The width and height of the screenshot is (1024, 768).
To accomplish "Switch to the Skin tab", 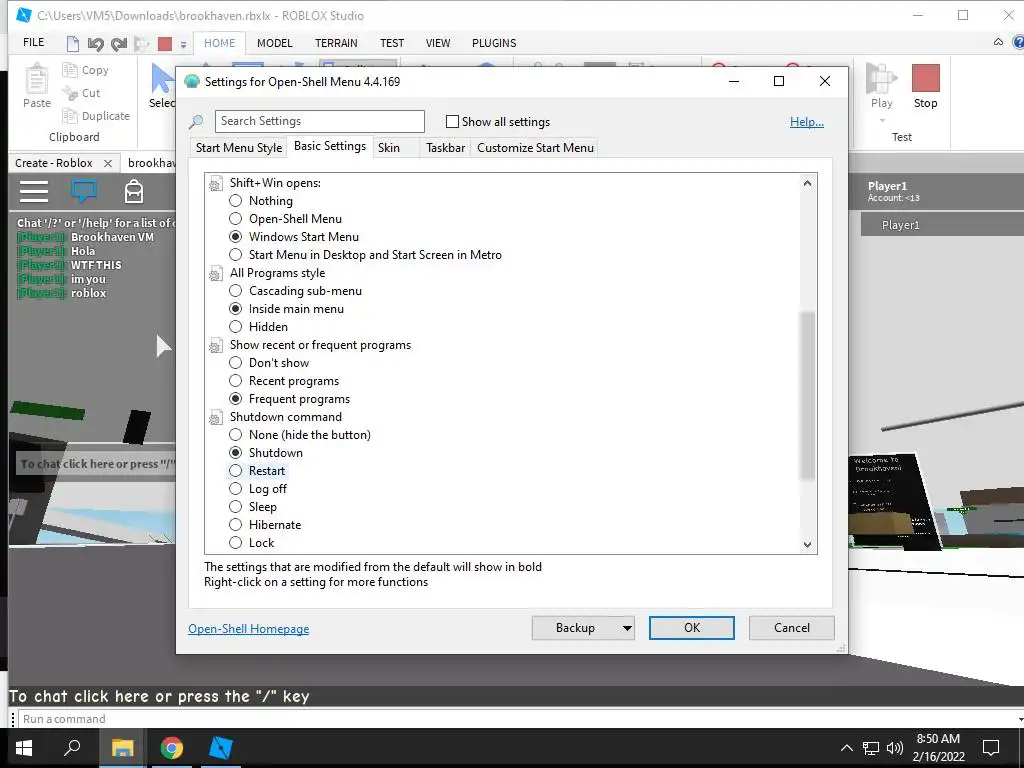I will (x=389, y=148).
